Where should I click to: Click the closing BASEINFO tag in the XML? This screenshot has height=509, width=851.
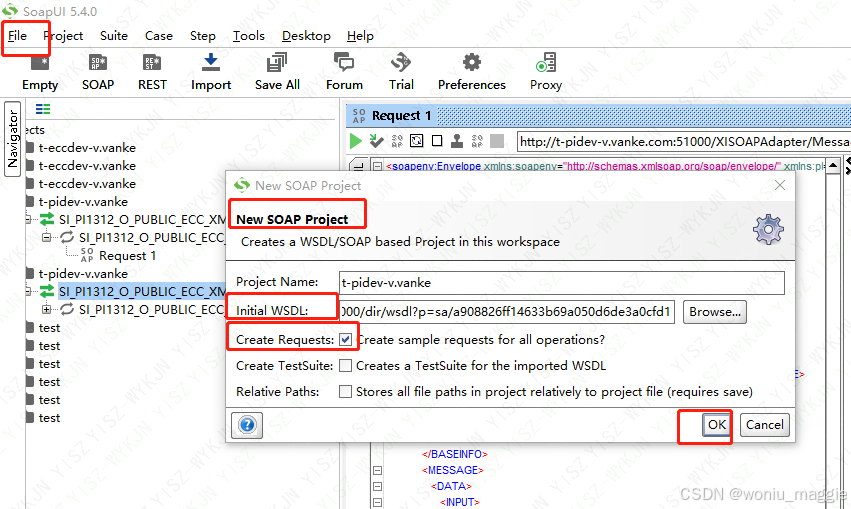455,454
